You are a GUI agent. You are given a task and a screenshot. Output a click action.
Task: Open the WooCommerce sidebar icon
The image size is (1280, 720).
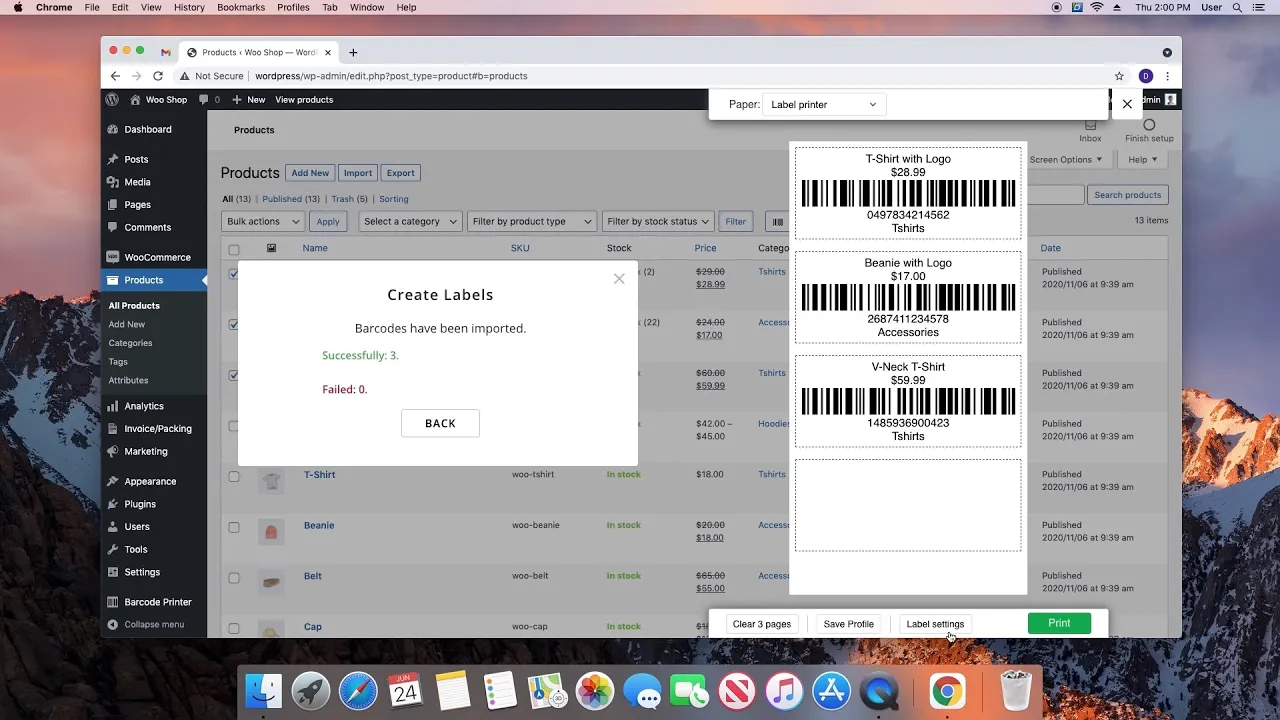coord(113,257)
